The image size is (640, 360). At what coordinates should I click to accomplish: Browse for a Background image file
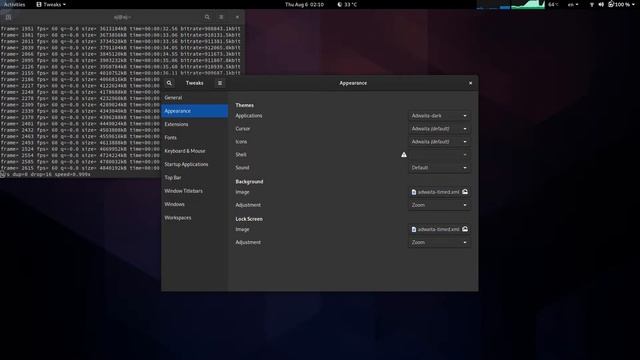click(465, 192)
